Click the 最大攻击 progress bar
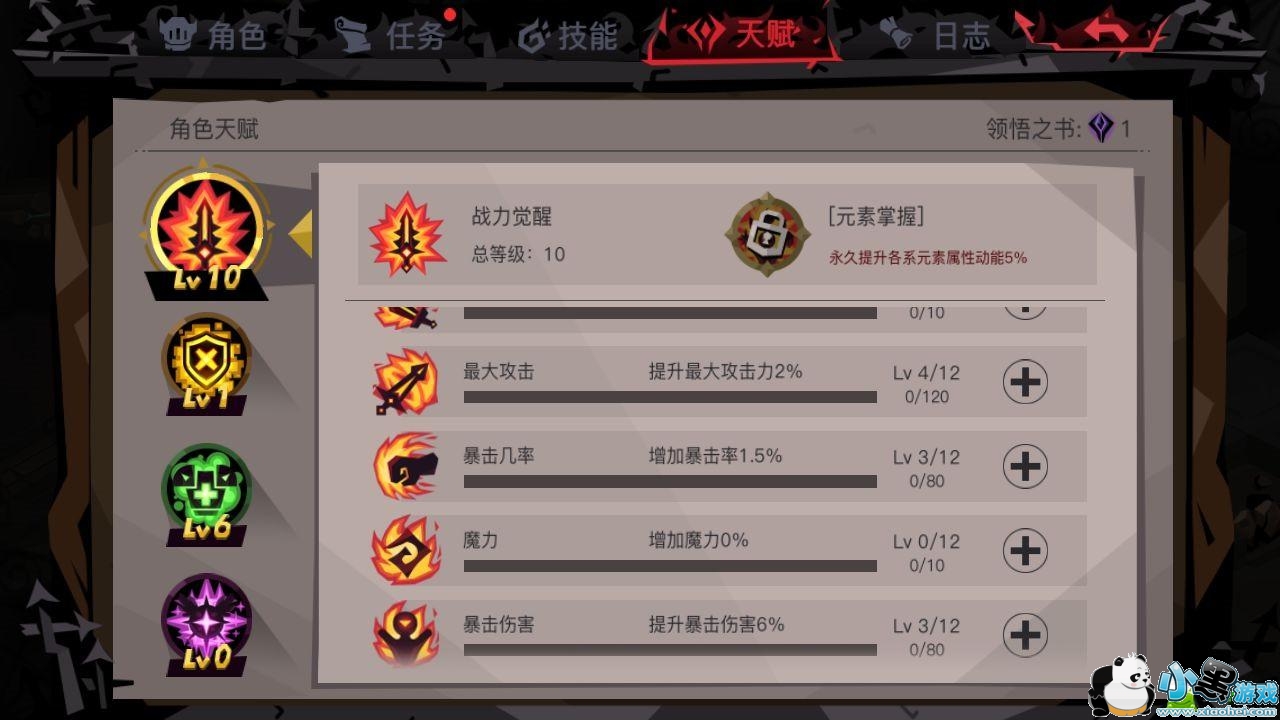 point(670,397)
